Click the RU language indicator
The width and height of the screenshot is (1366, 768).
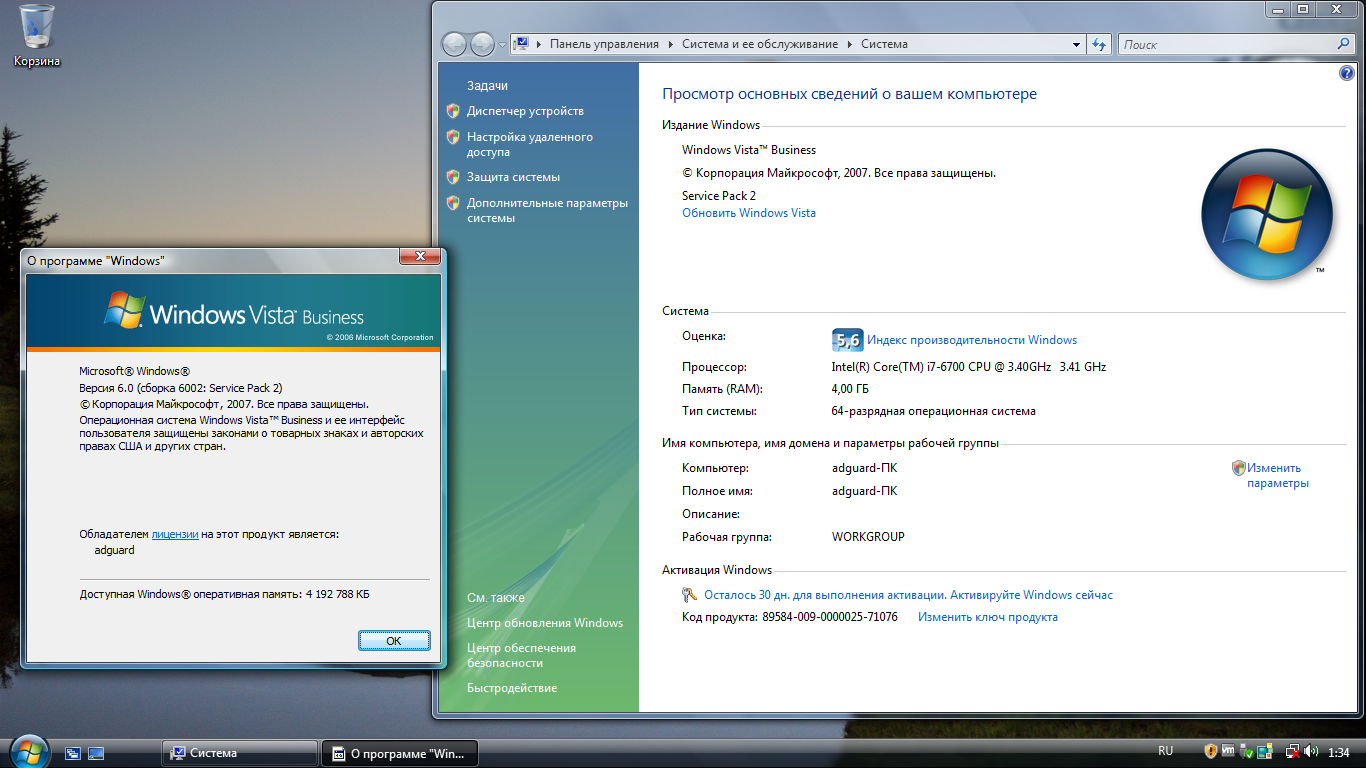coord(1166,751)
